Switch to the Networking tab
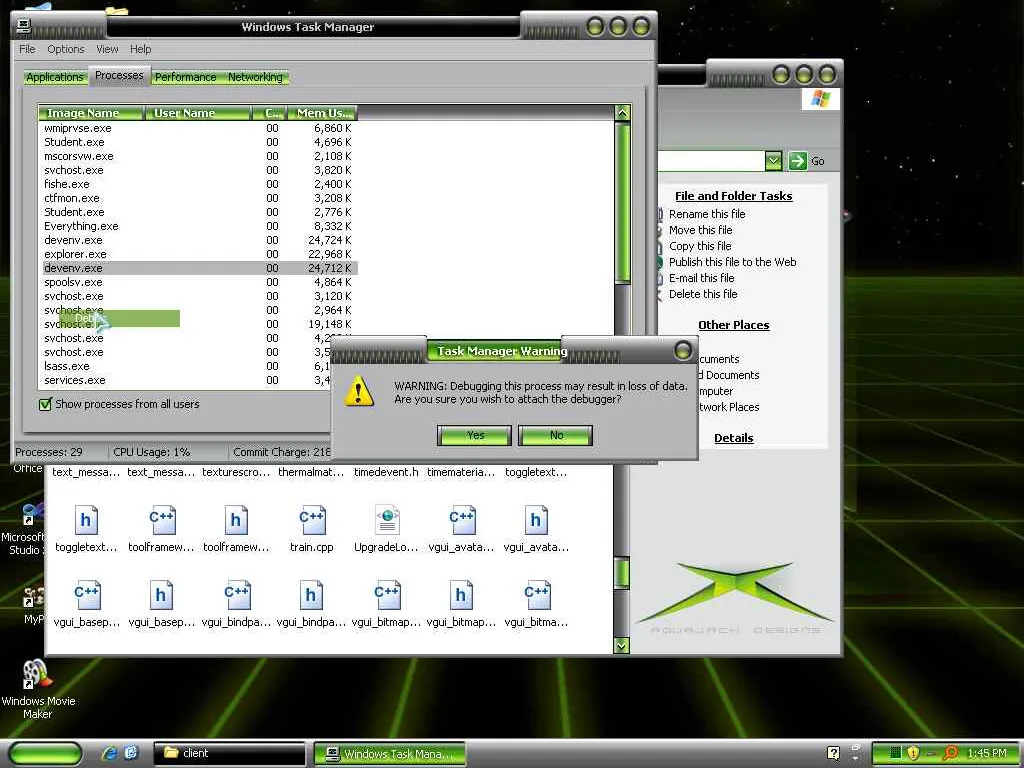Viewport: 1024px width, 768px height. 255,77
